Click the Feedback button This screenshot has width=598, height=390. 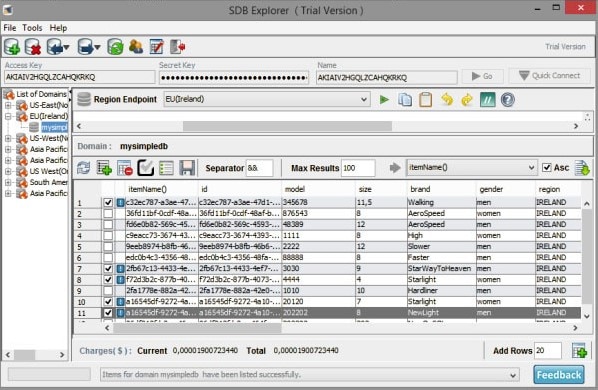pos(559,375)
